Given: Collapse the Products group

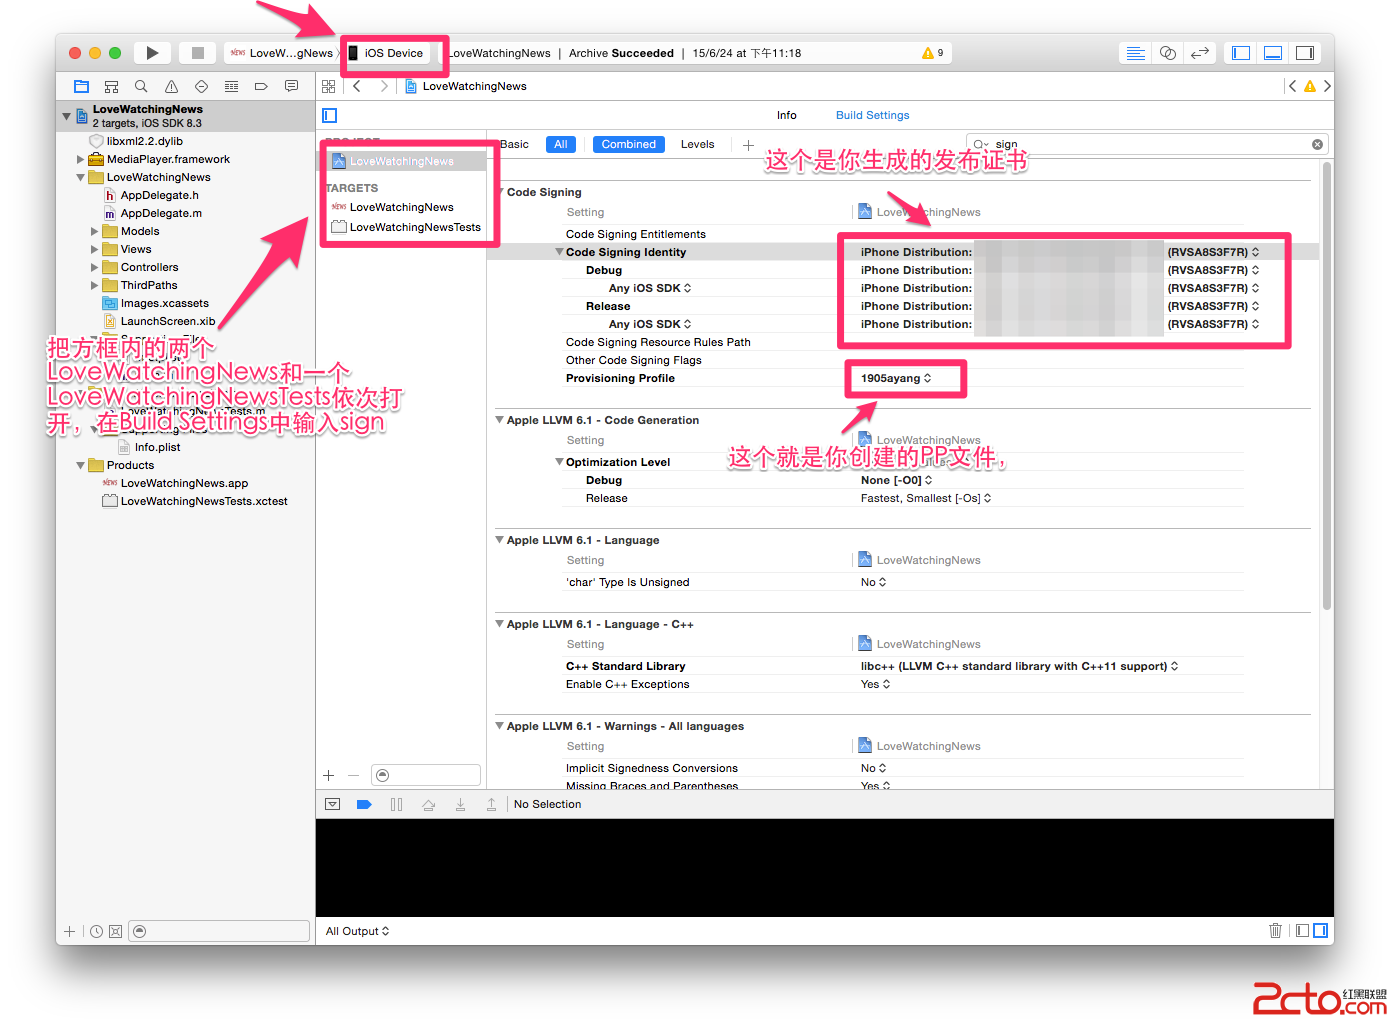Looking at the screenshot, I should pyautogui.click(x=80, y=465).
